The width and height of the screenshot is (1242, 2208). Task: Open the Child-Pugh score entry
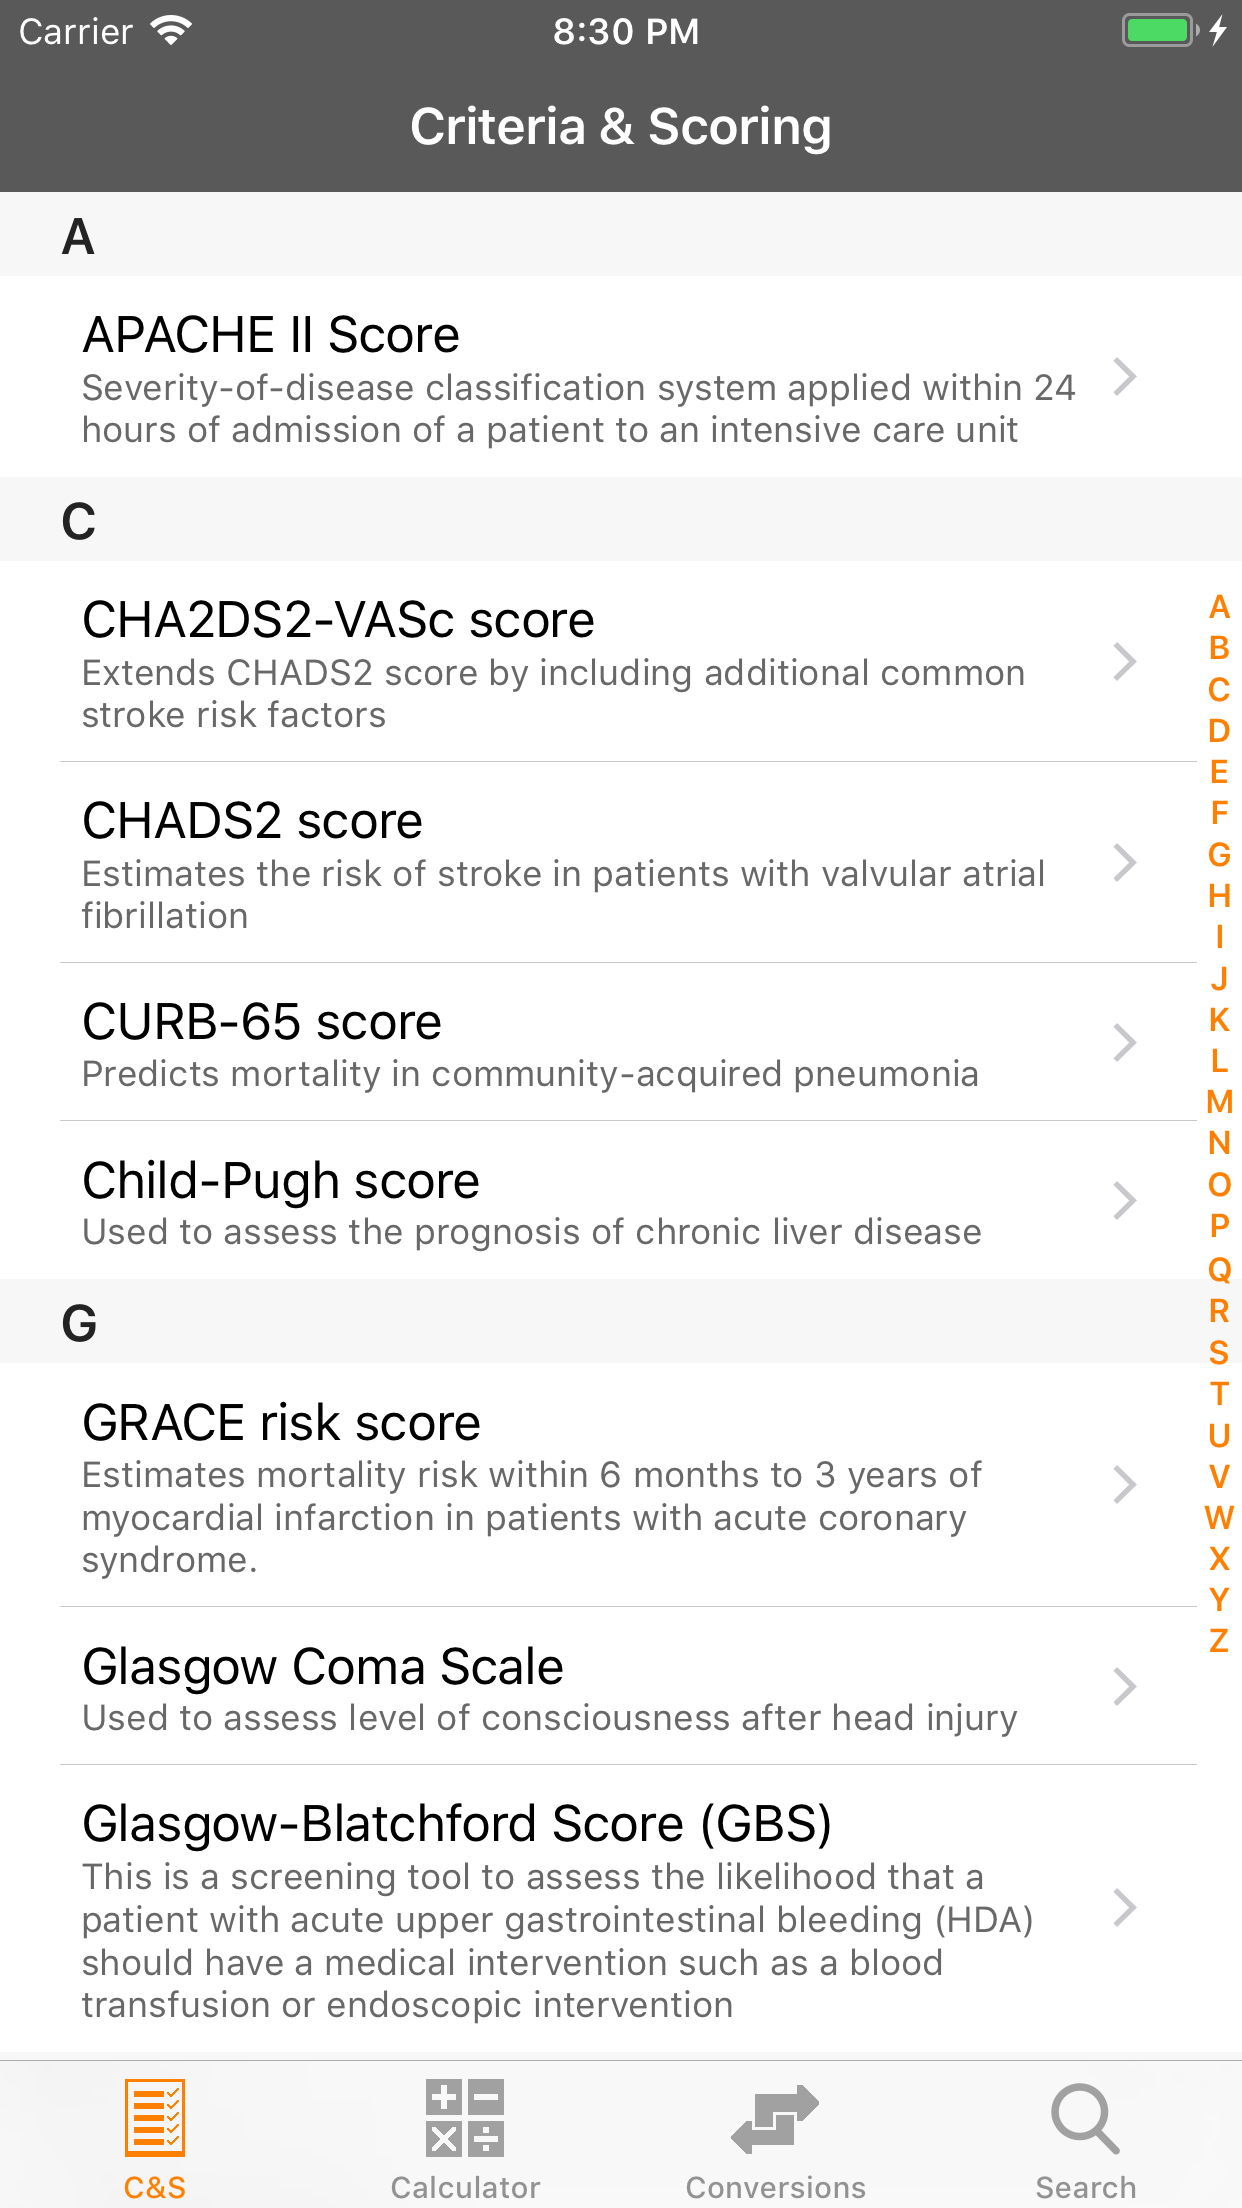(x=560, y=1201)
